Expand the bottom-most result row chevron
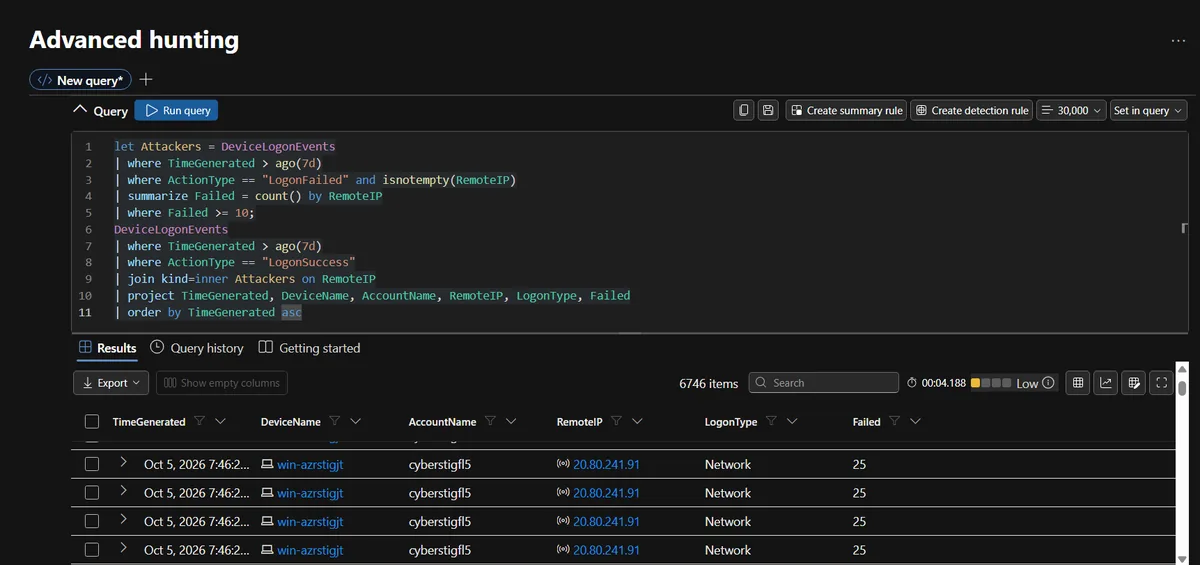The width and height of the screenshot is (1200, 565). point(123,548)
